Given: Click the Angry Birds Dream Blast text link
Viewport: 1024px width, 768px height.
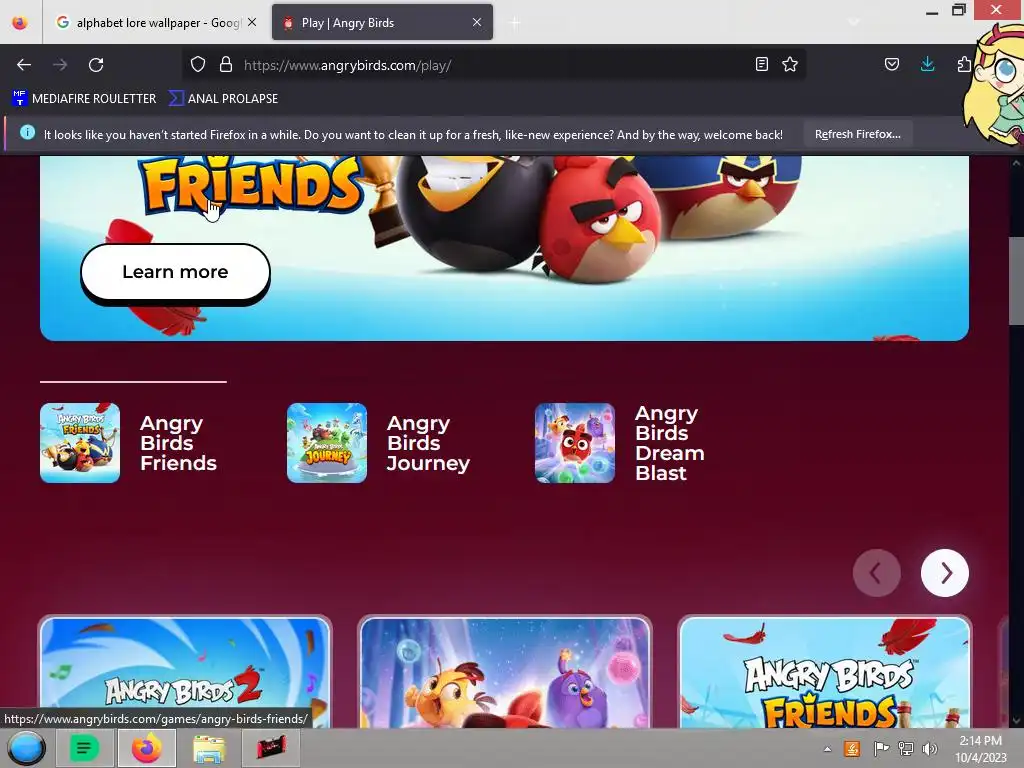Looking at the screenshot, I should coord(669,443).
